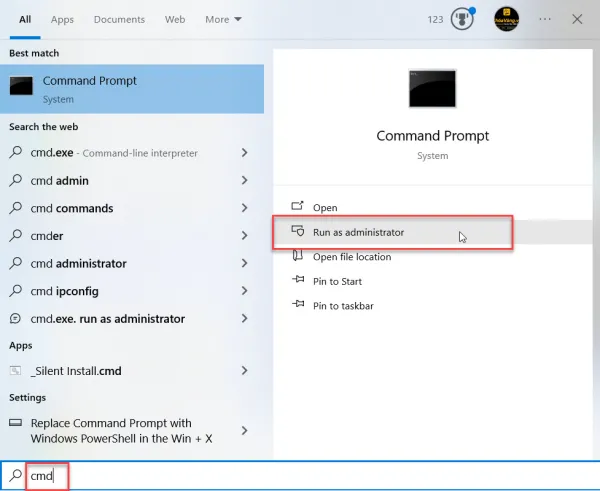
Task: Click the Command Prompt icon in best match
Action: point(21,85)
